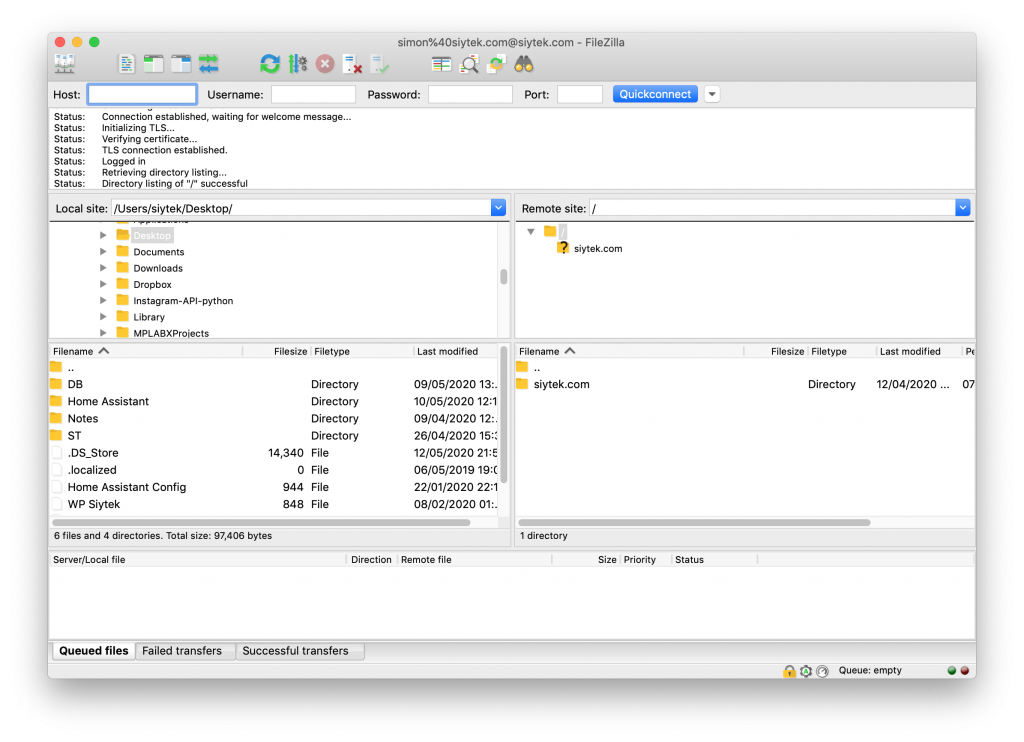The height and width of the screenshot is (742, 1024).
Task: Click the gear icon in status bar
Action: 806,671
